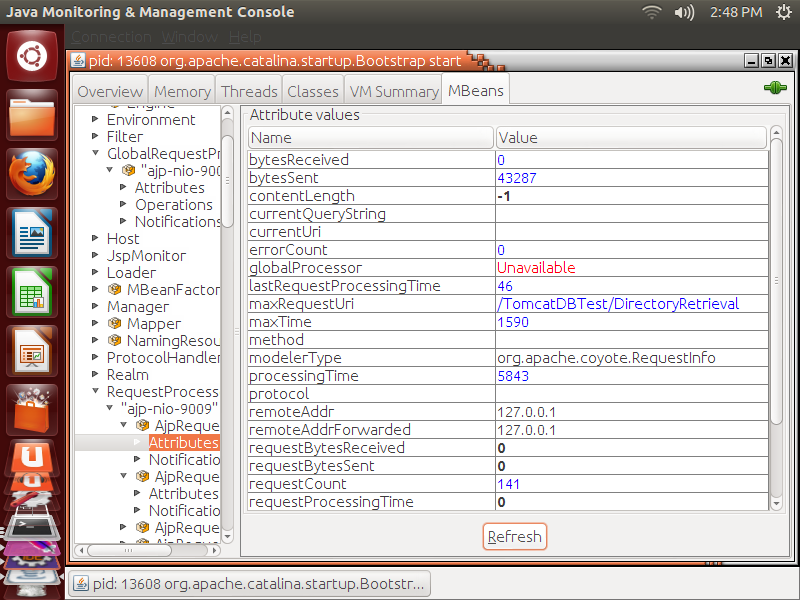Switch to the Classes tab
Screen dimensions: 800x600
tap(313, 91)
